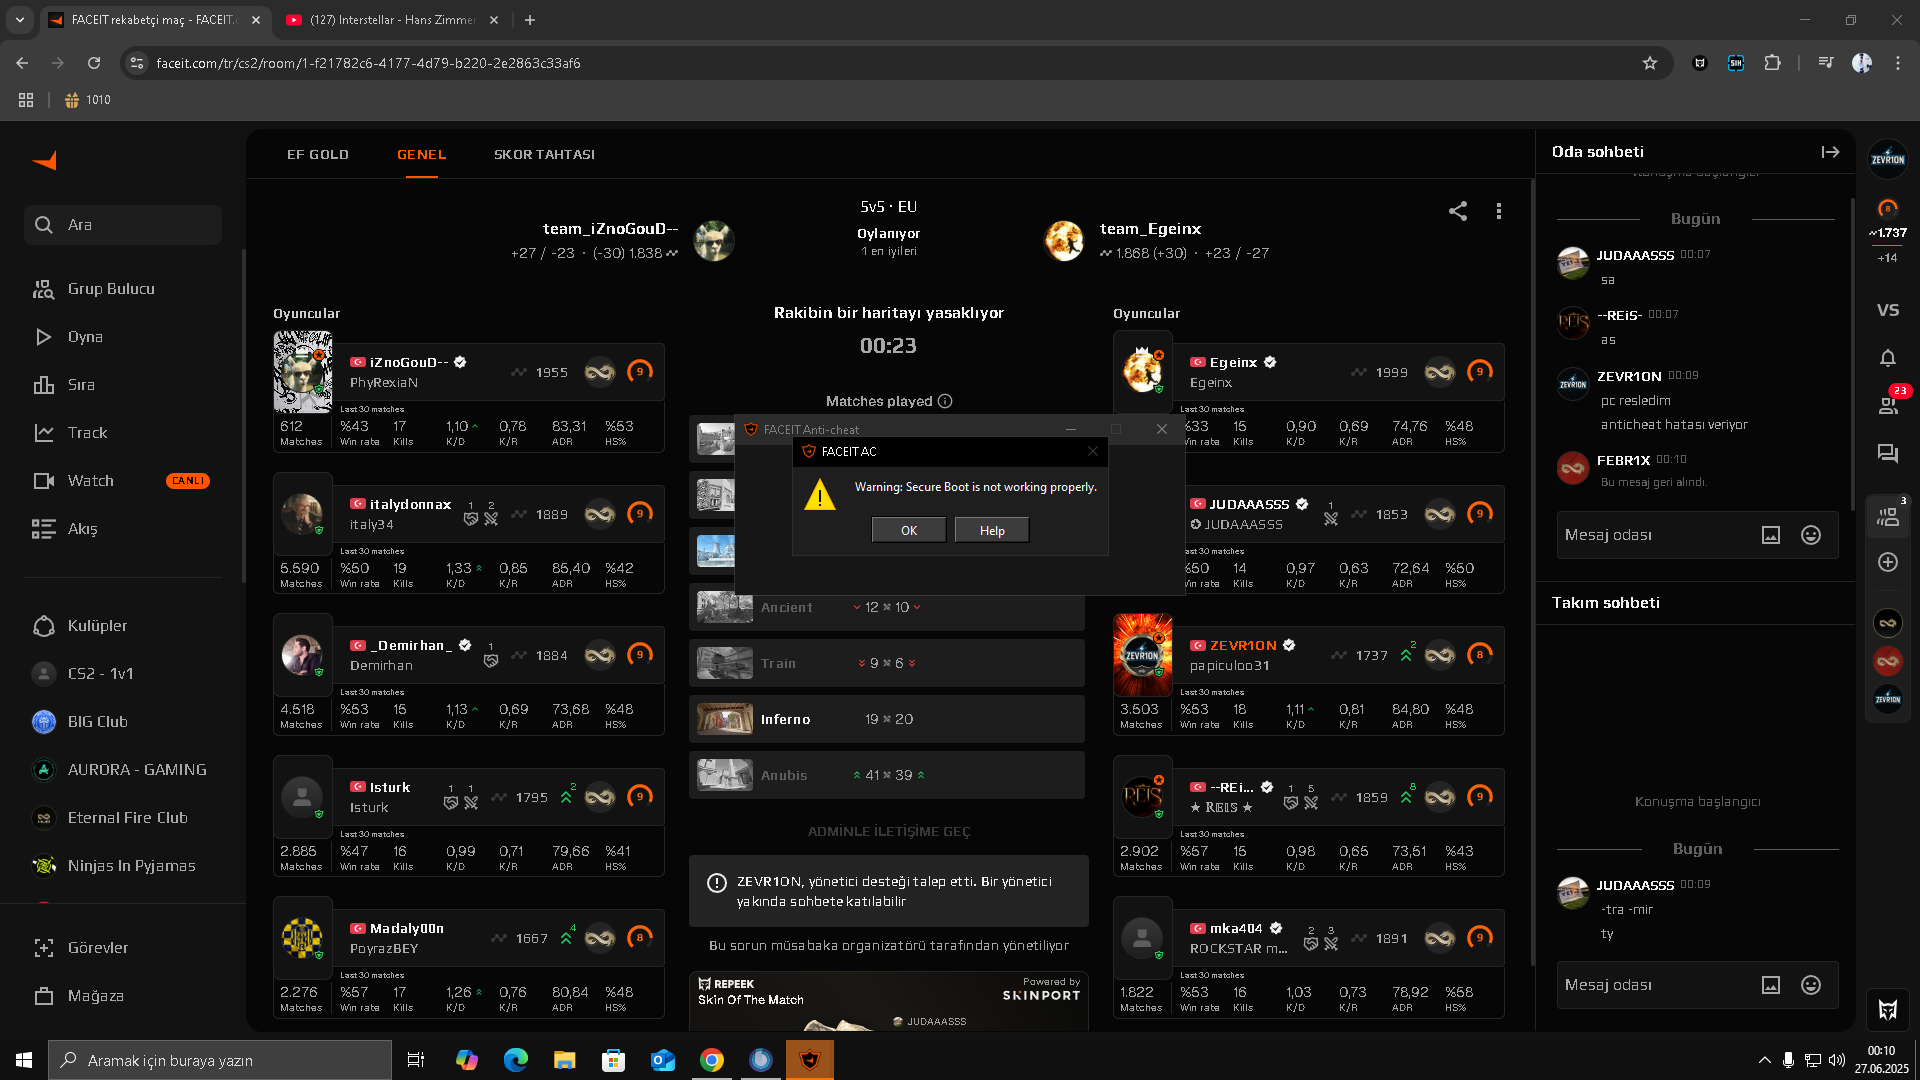
Task: Bookmark this page with star icon
Action: [1650, 63]
